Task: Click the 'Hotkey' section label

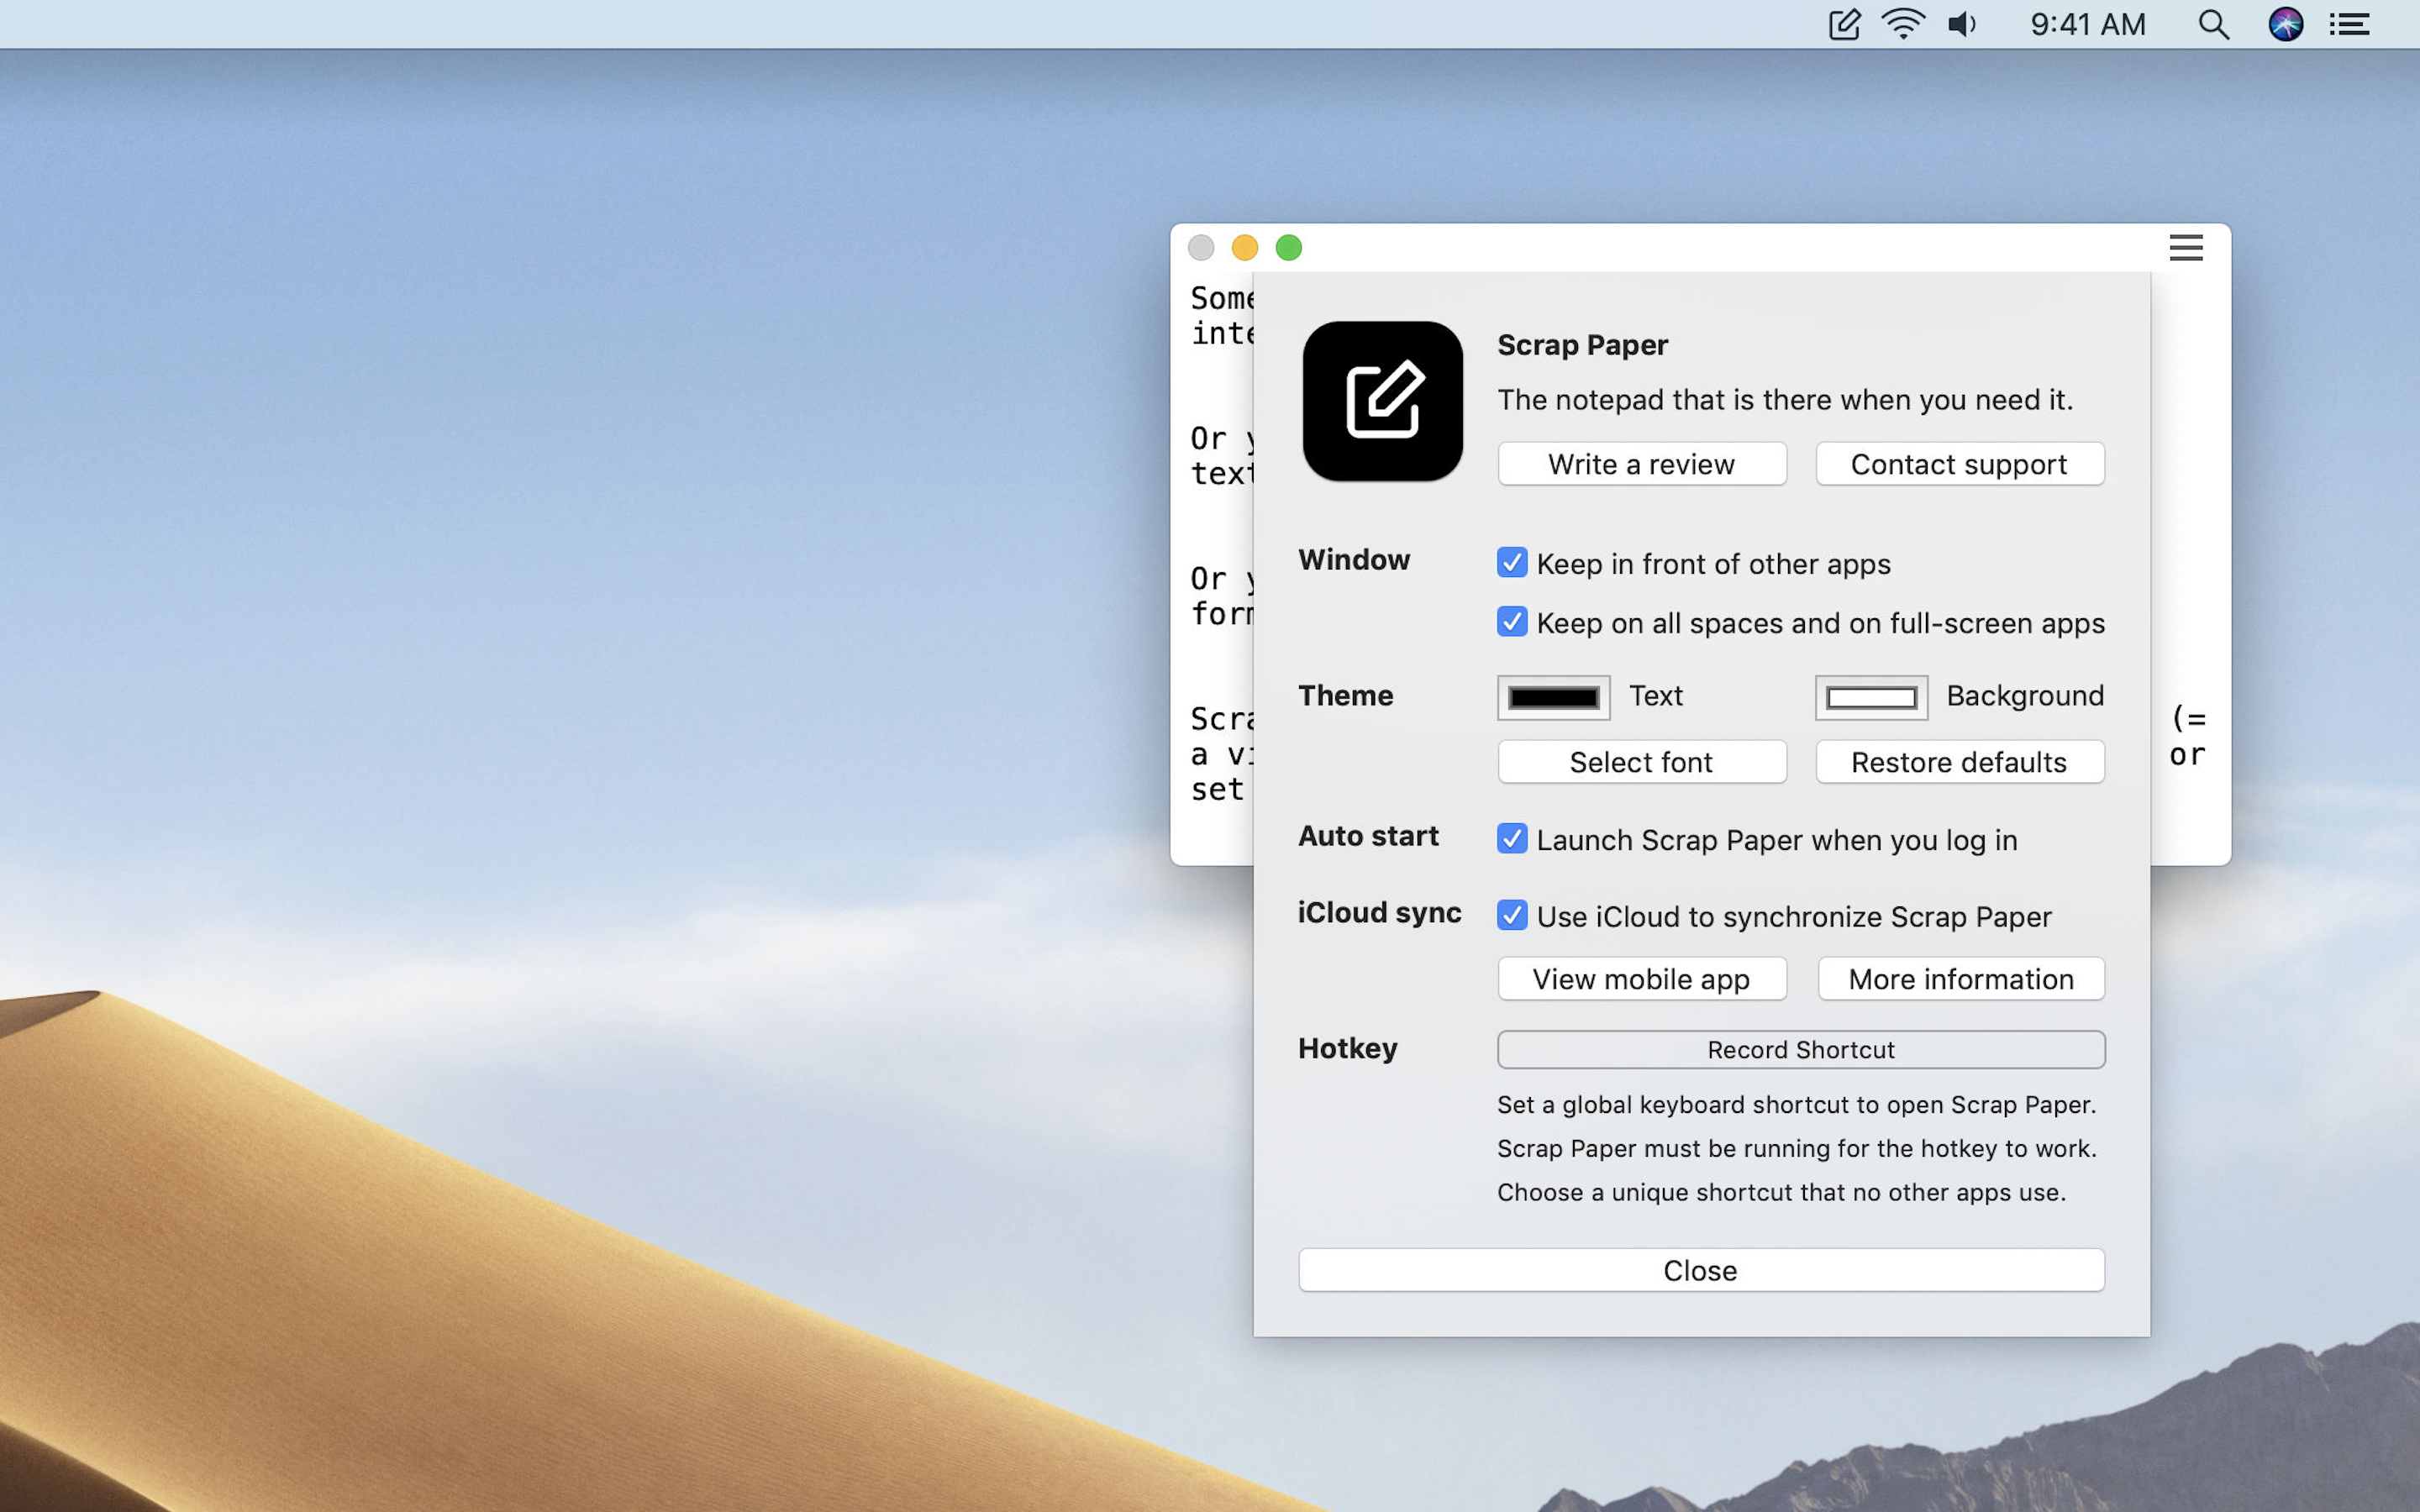Action: (x=1347, y=1048)
